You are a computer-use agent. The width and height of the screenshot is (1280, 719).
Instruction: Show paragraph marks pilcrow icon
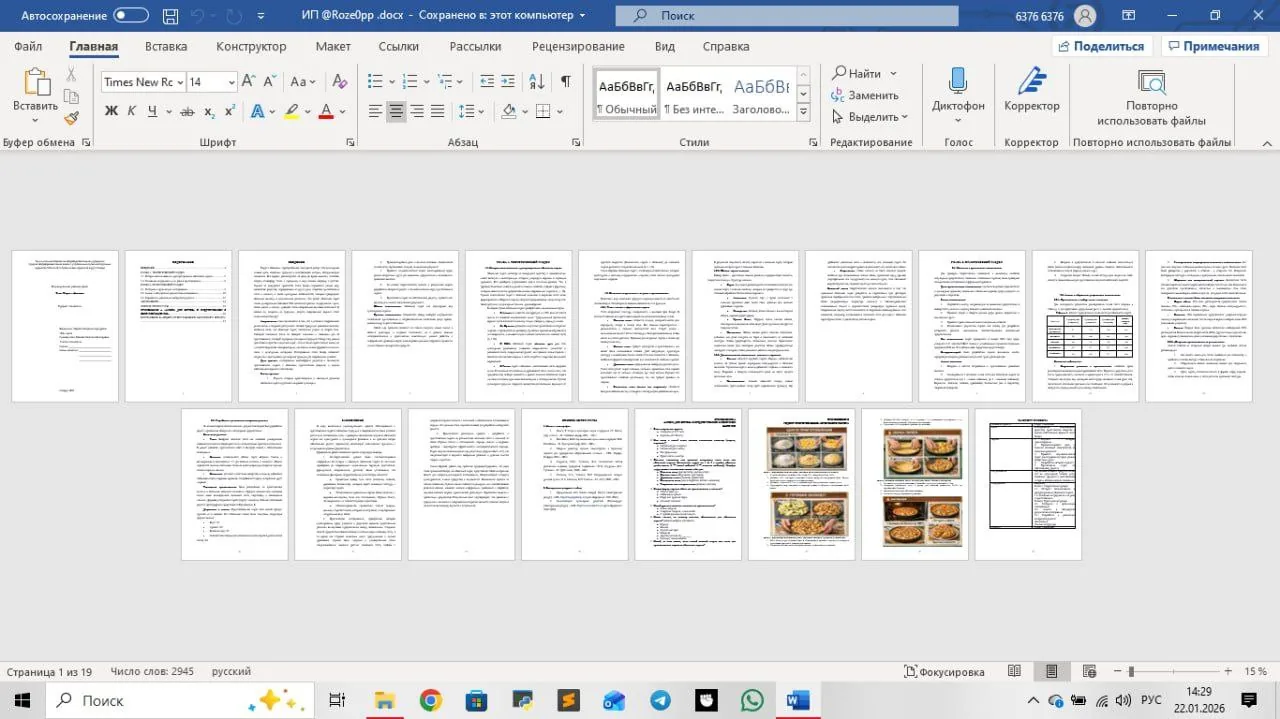click(x=566, y=81)
